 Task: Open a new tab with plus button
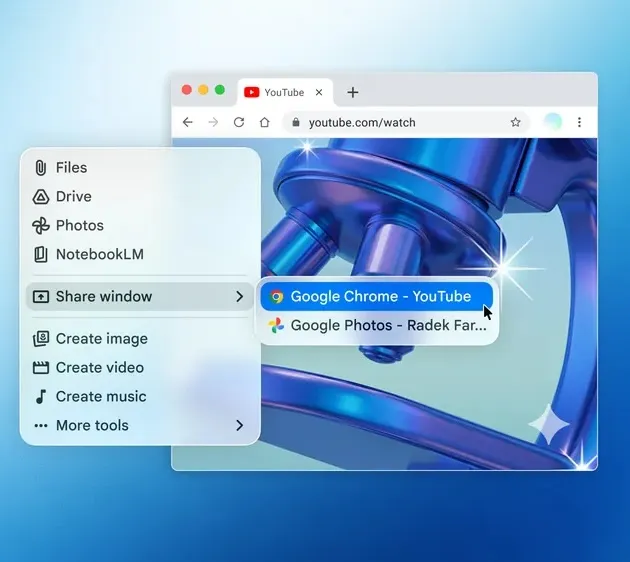click(352, 92)
